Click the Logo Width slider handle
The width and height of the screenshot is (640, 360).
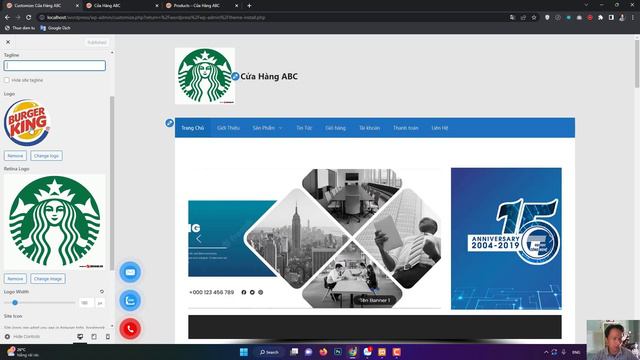15,302
